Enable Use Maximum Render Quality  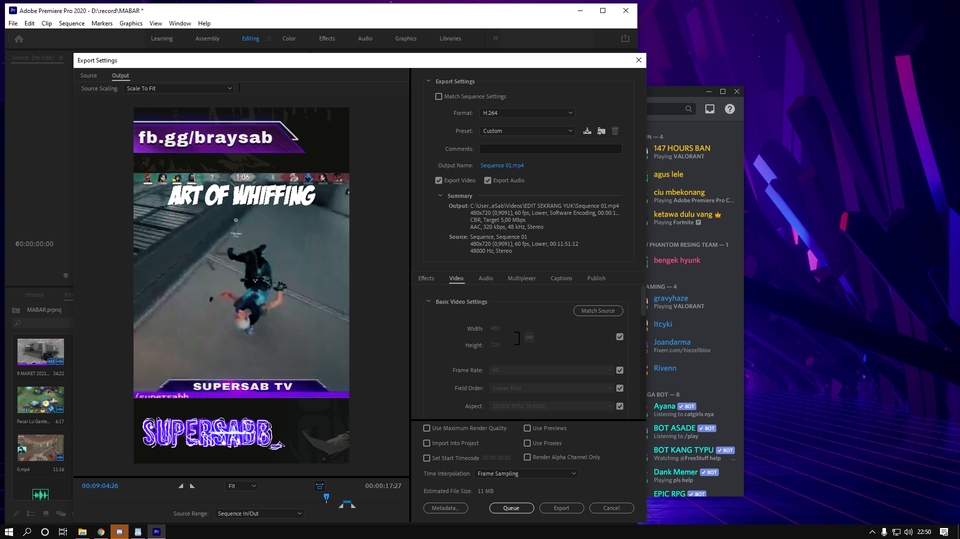click(427, 428)
